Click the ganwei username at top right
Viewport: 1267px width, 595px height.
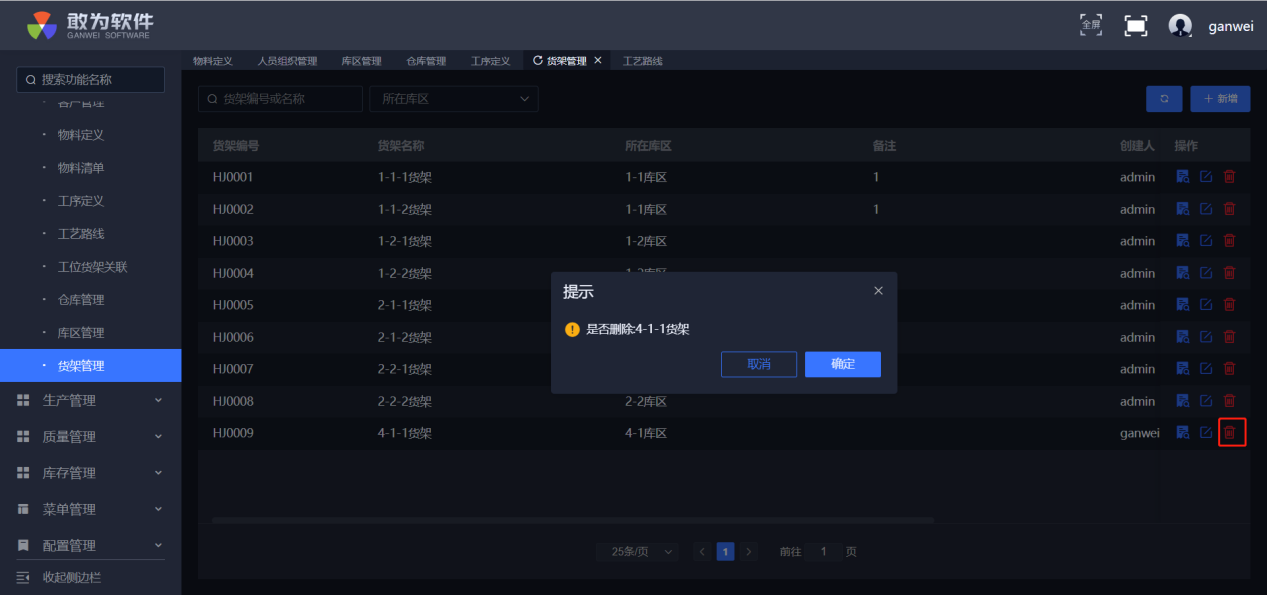(x=1231, y=27)
